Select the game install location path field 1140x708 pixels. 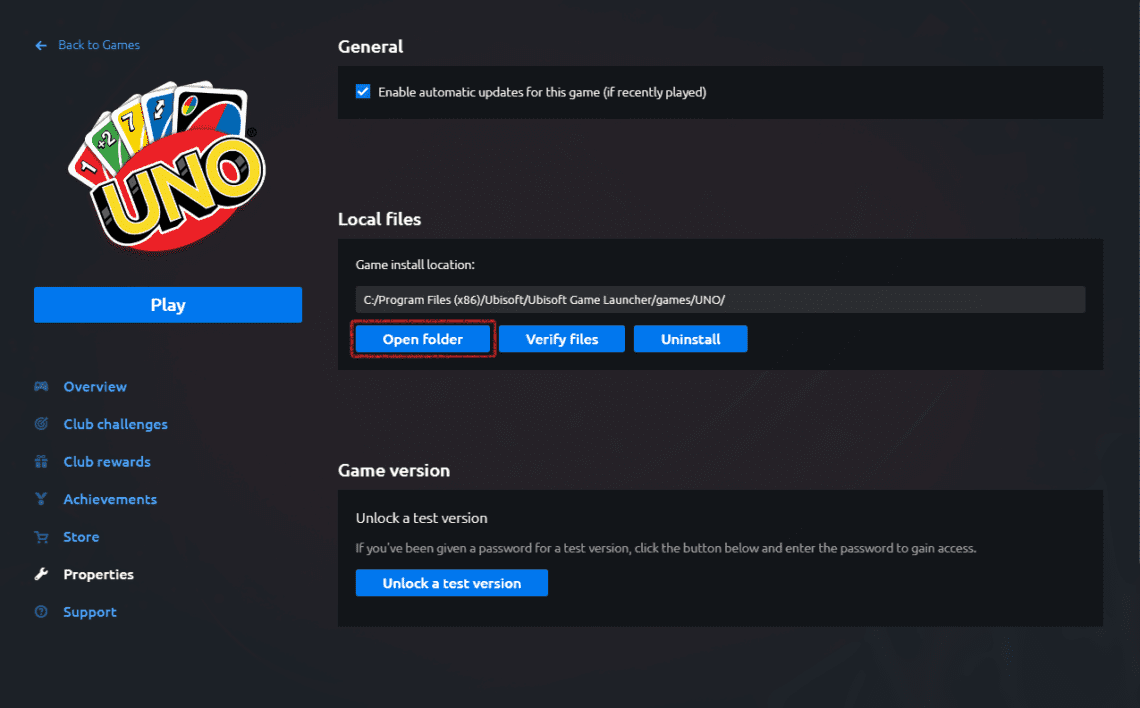(x=720, y=298)
